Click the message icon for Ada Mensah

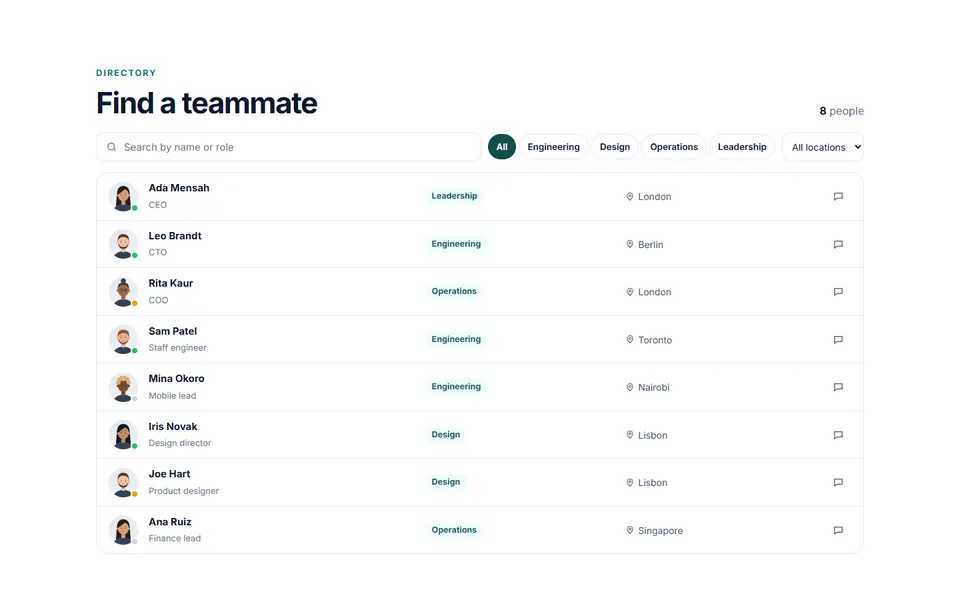838,197
